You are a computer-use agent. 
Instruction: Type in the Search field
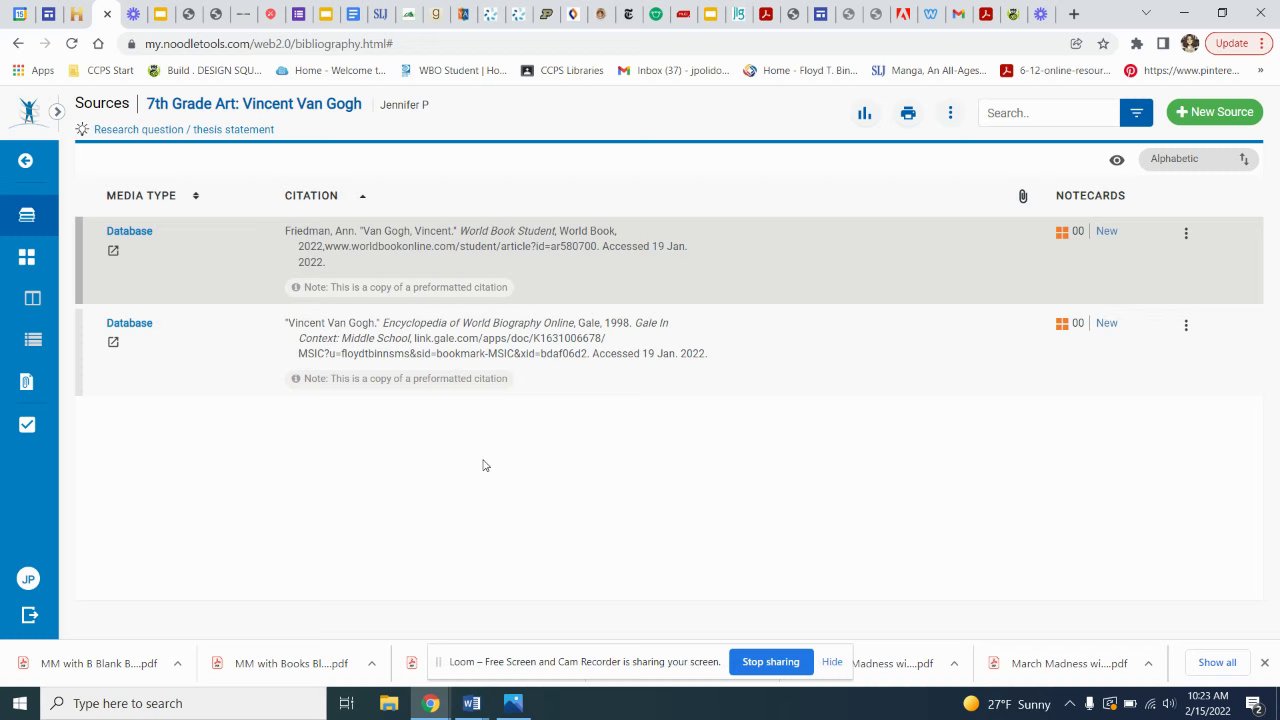pyautogui.click(x=1049, y=113)
